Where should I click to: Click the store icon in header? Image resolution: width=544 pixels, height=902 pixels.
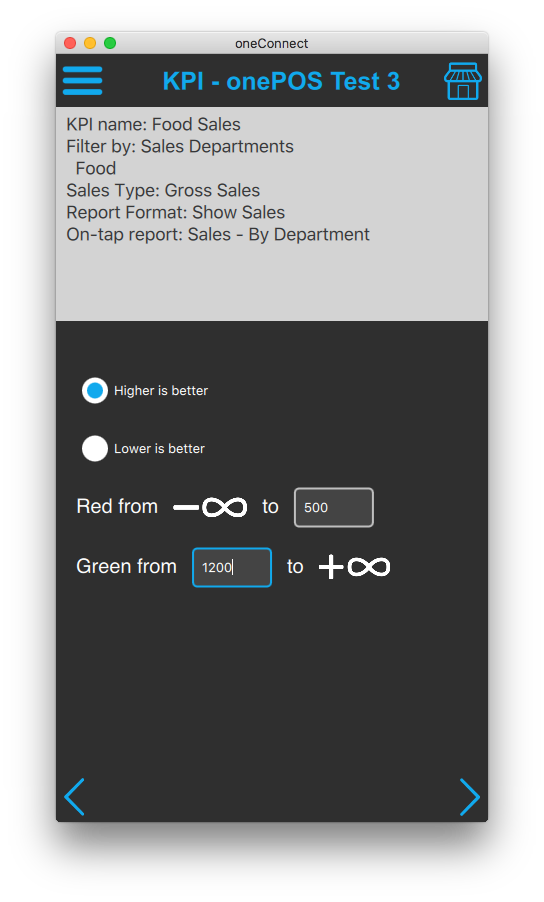[462, 81]
